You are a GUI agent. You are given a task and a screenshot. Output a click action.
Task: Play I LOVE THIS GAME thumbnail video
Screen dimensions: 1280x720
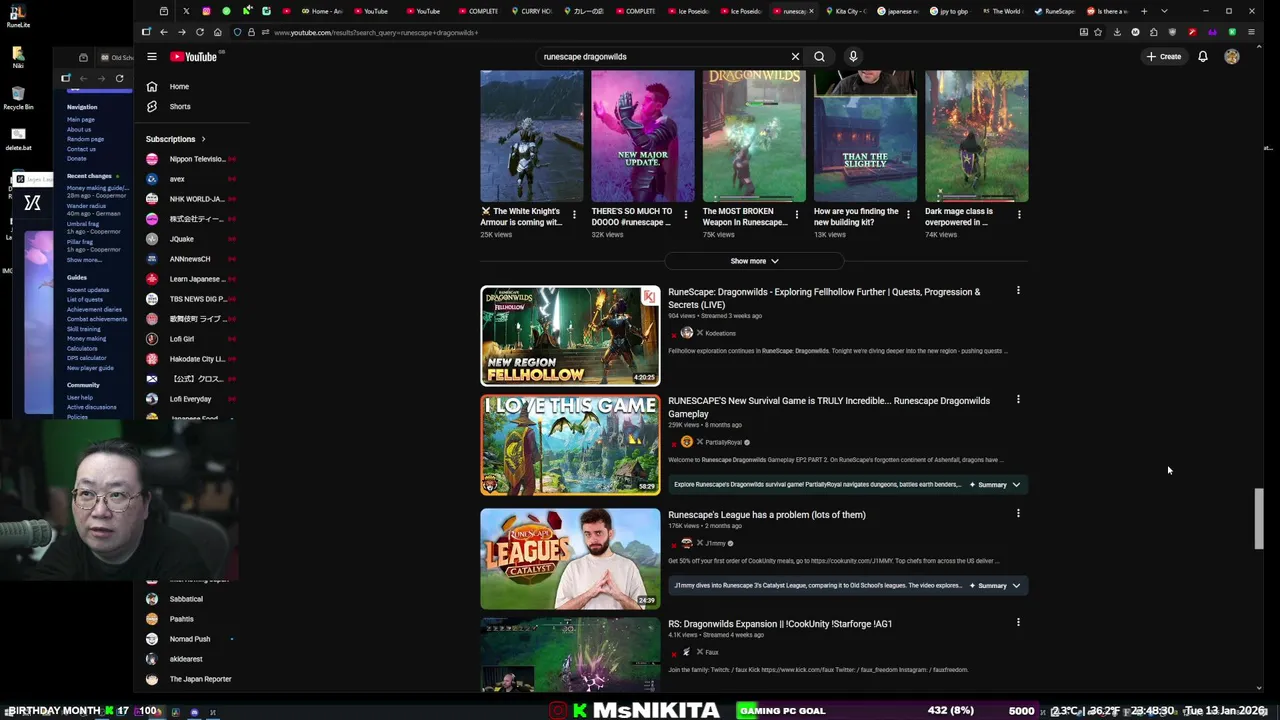570,445
